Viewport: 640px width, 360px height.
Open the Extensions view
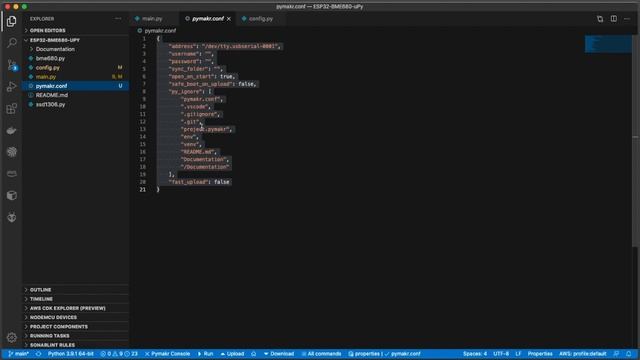(11, 109)
